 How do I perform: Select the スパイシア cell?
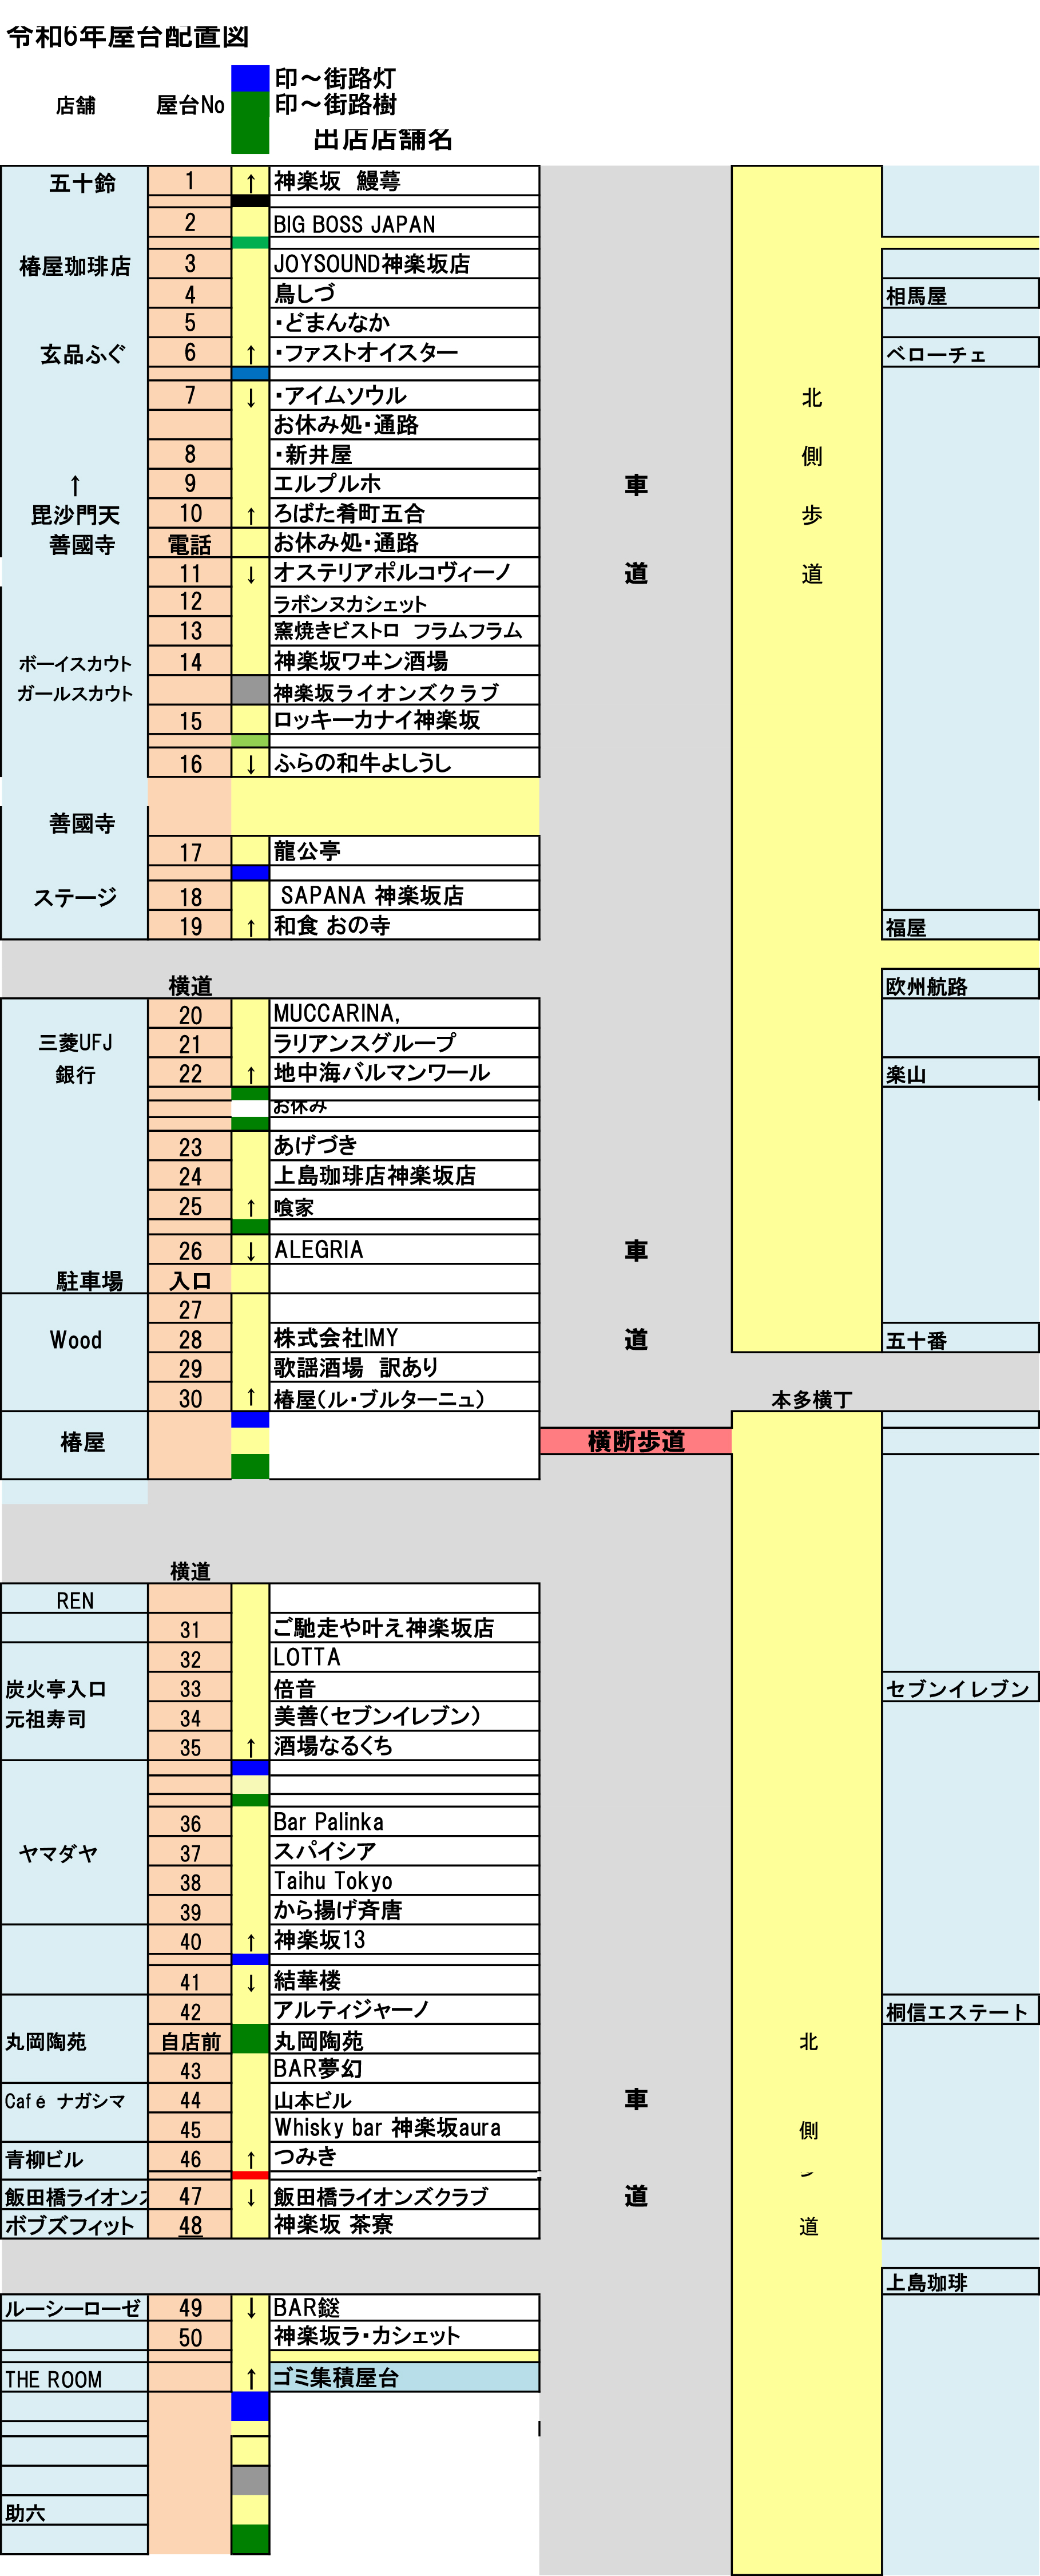[404, 1851]
